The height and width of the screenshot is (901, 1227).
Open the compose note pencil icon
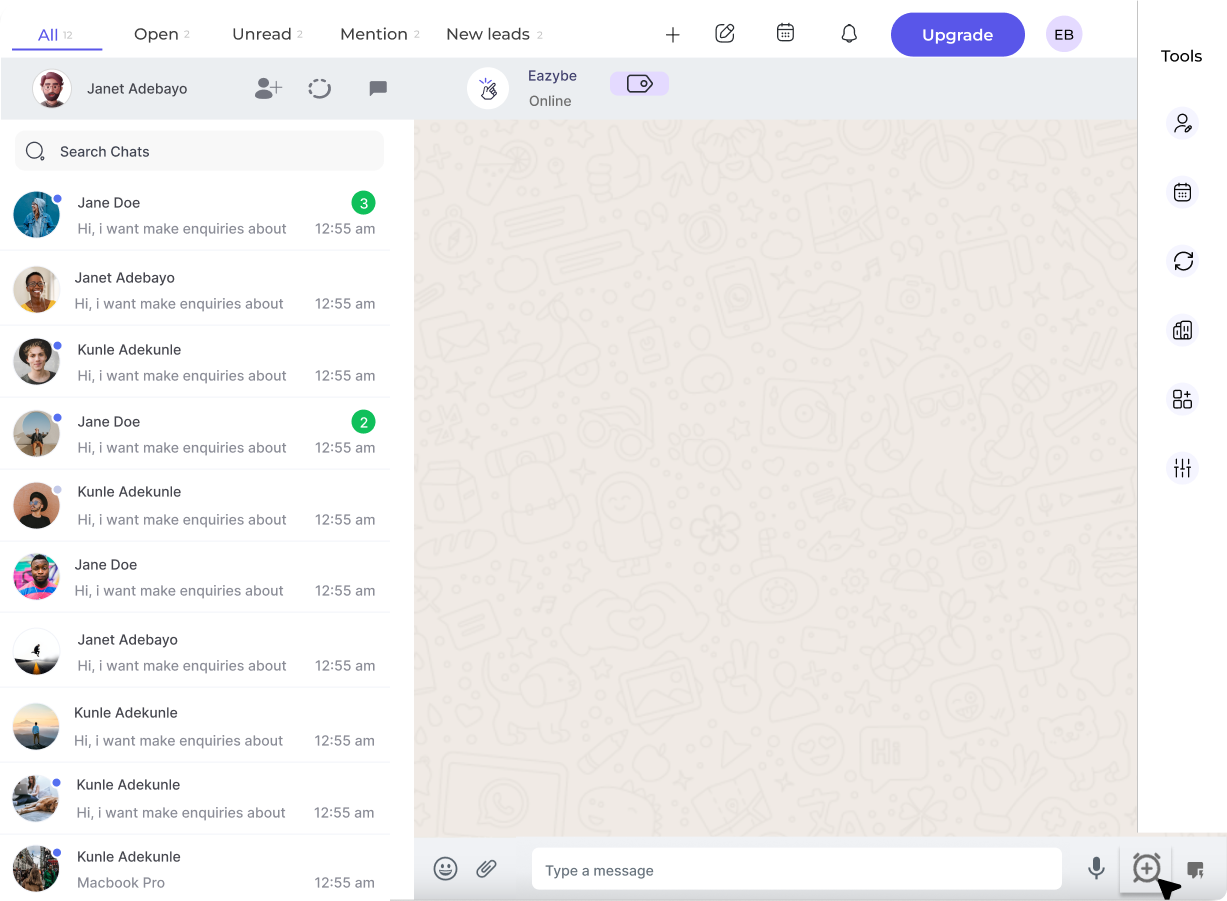[725, 34]
